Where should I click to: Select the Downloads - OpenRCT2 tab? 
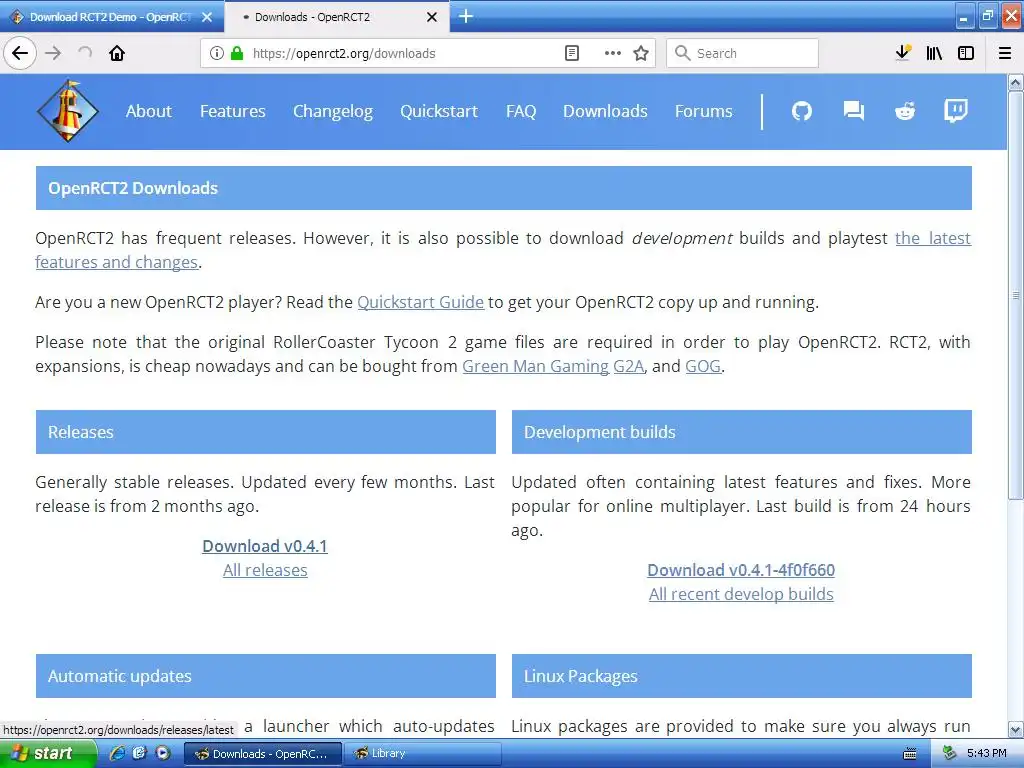(336, 17)
